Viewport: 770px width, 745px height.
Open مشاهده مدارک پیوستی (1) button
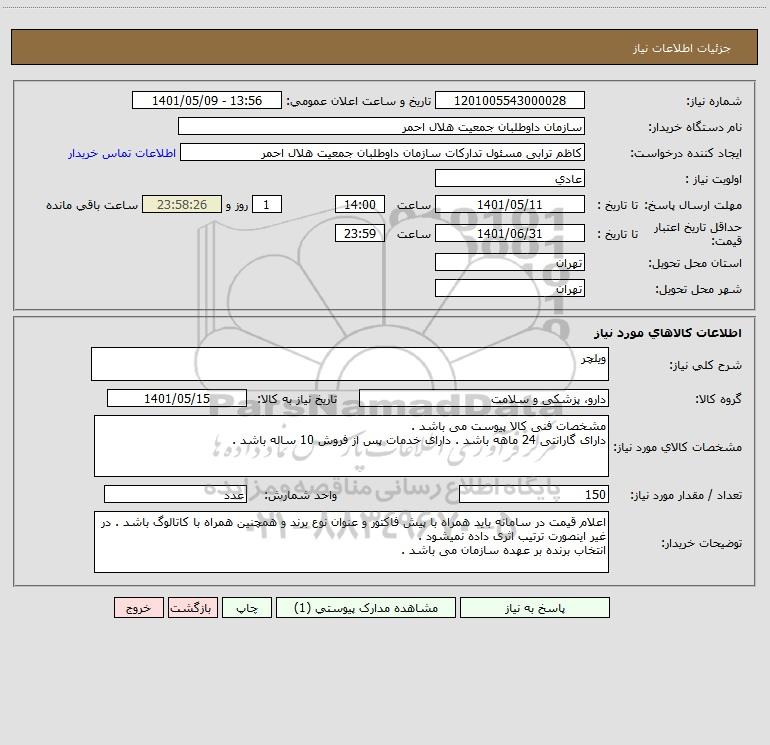pos(366,607)
